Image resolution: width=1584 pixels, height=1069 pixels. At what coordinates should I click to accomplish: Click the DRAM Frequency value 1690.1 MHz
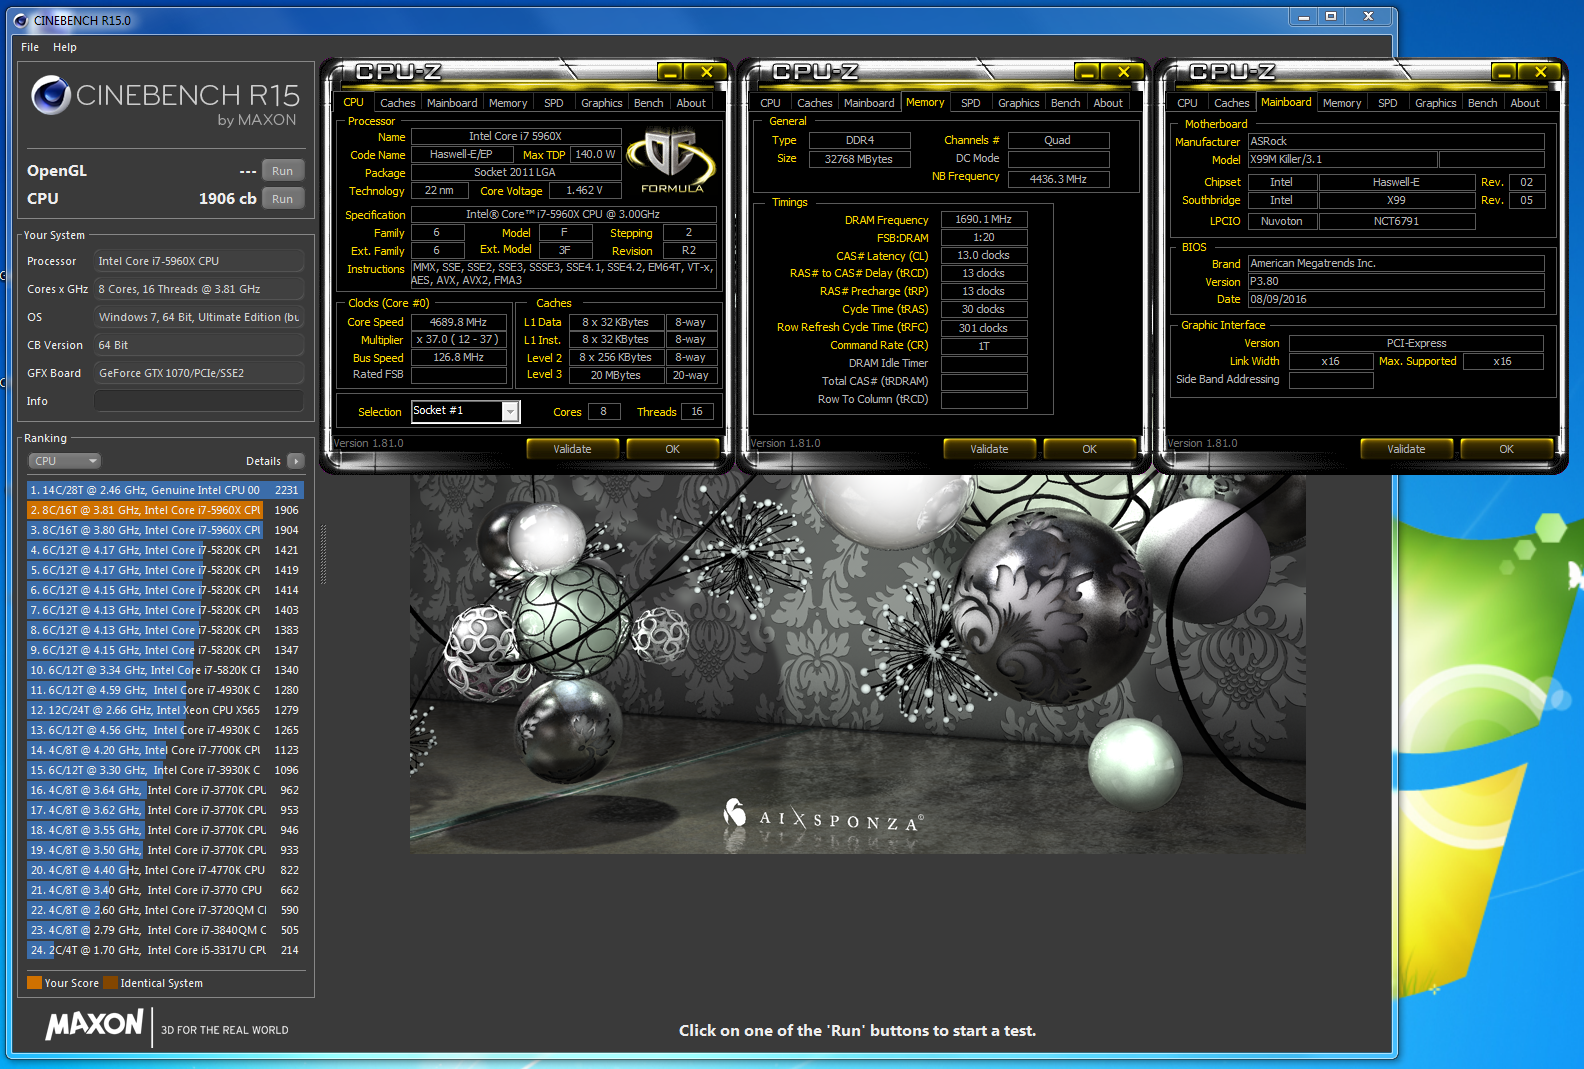(984, 219)
